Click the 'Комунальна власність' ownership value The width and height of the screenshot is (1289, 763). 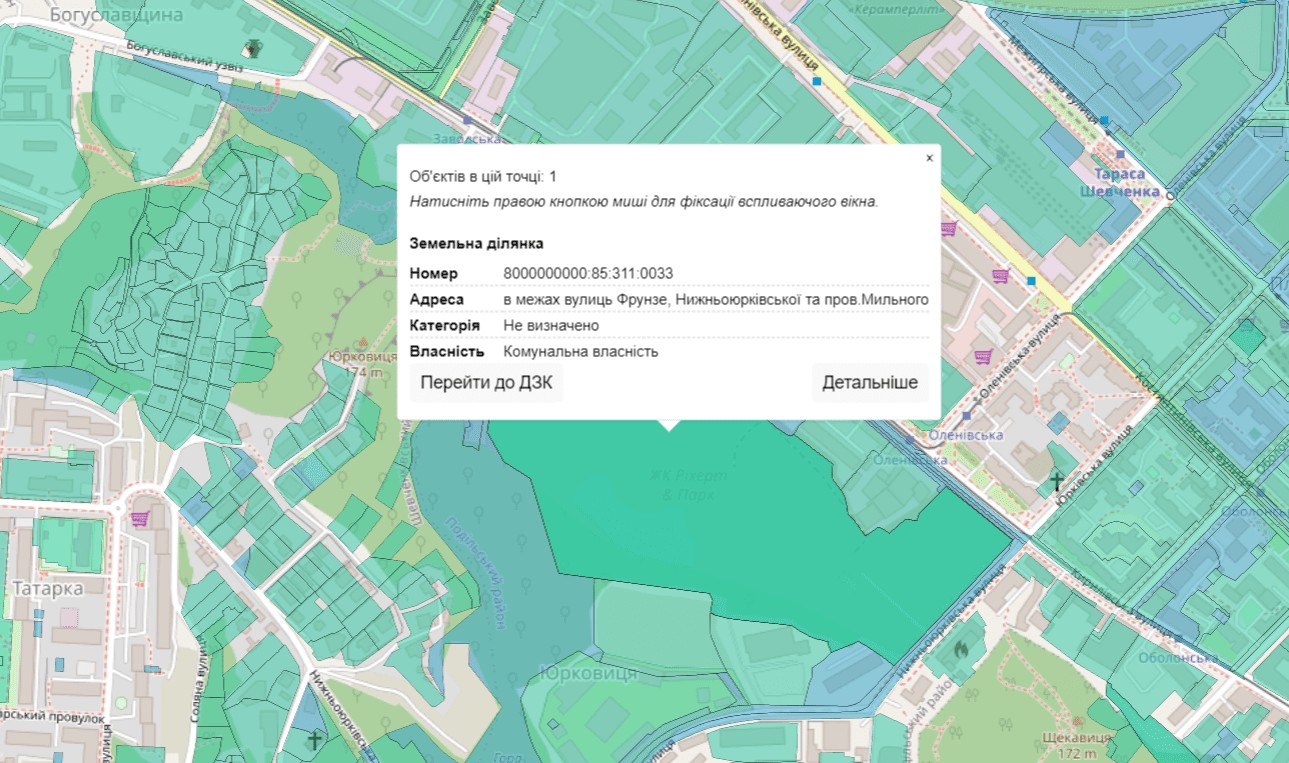581,352
